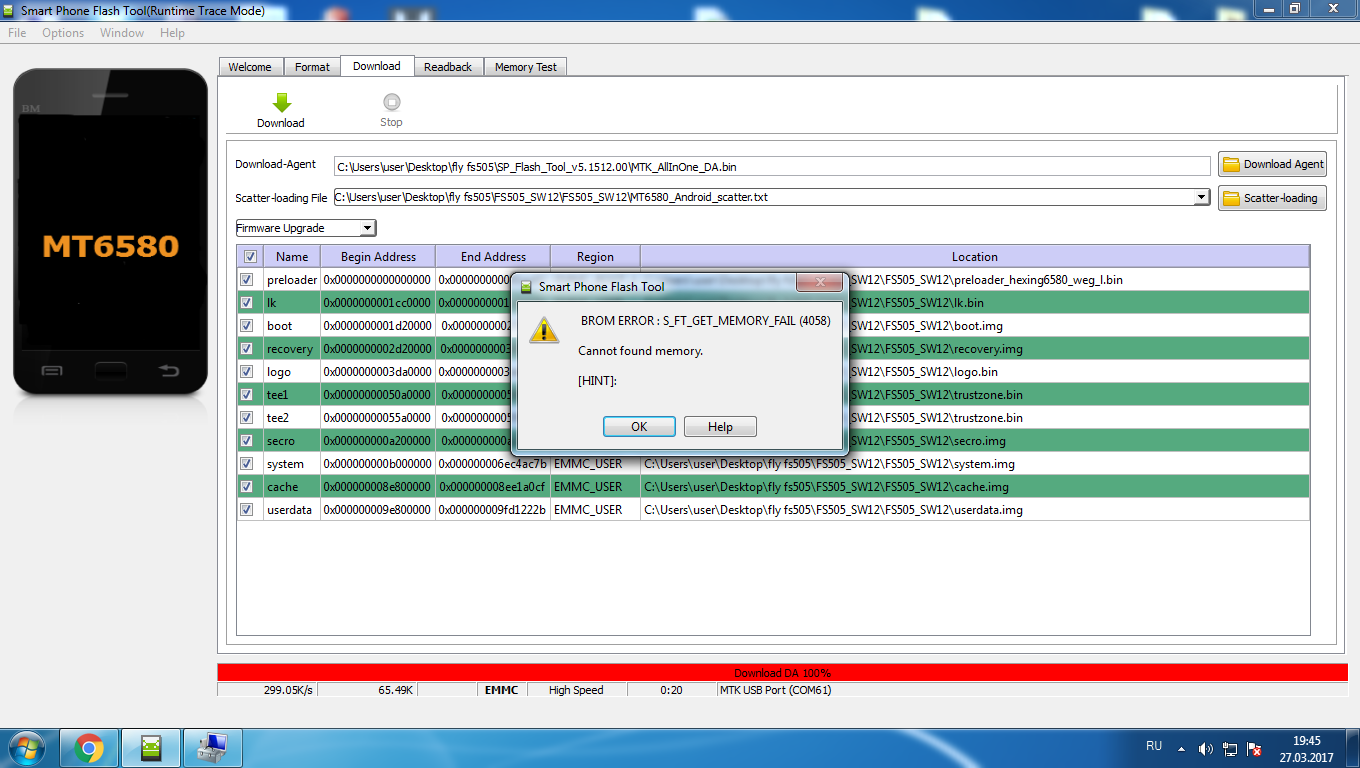The height and width of the screenshot is (768, 1360).
Task: Uncheck the tee2 partition checkbox
Action: pyautogui.click(x=247, y=417)
